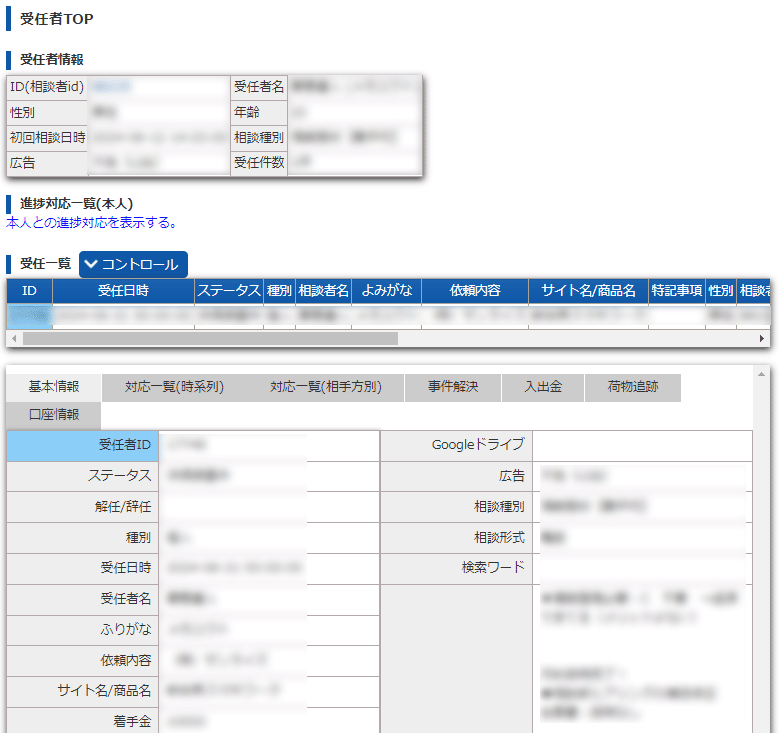Image resolution: width=779 pixels, height=733 pixels.
Task: Switch to the 口座情報 tab
Action: [x=53, y=414]
